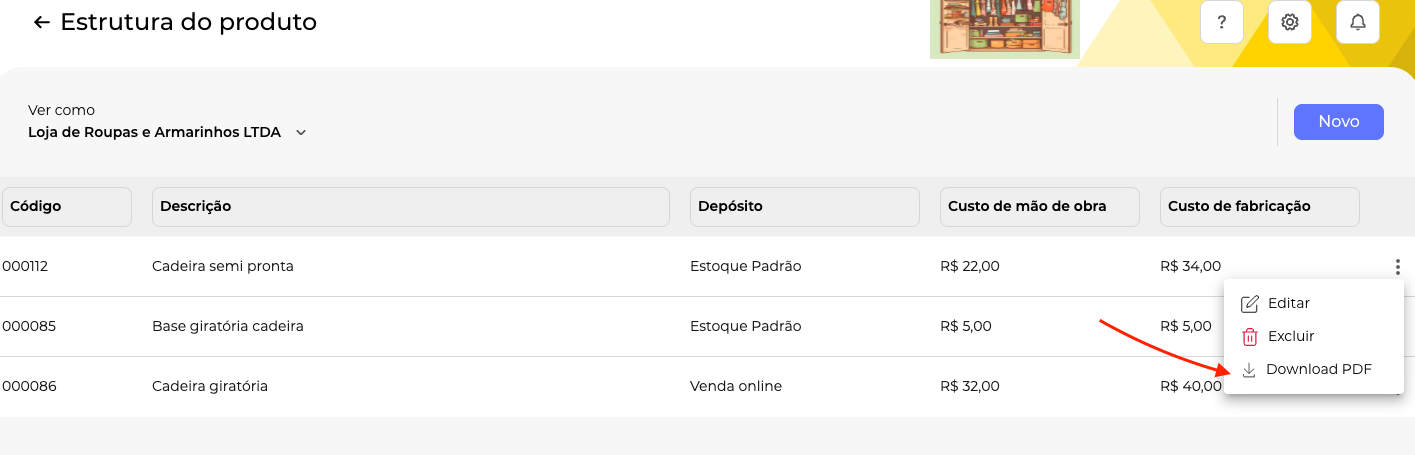This screenshot has height=455, width=1415.
Task: Click the Descrição column filter field
Action: (x=410, y=207)
